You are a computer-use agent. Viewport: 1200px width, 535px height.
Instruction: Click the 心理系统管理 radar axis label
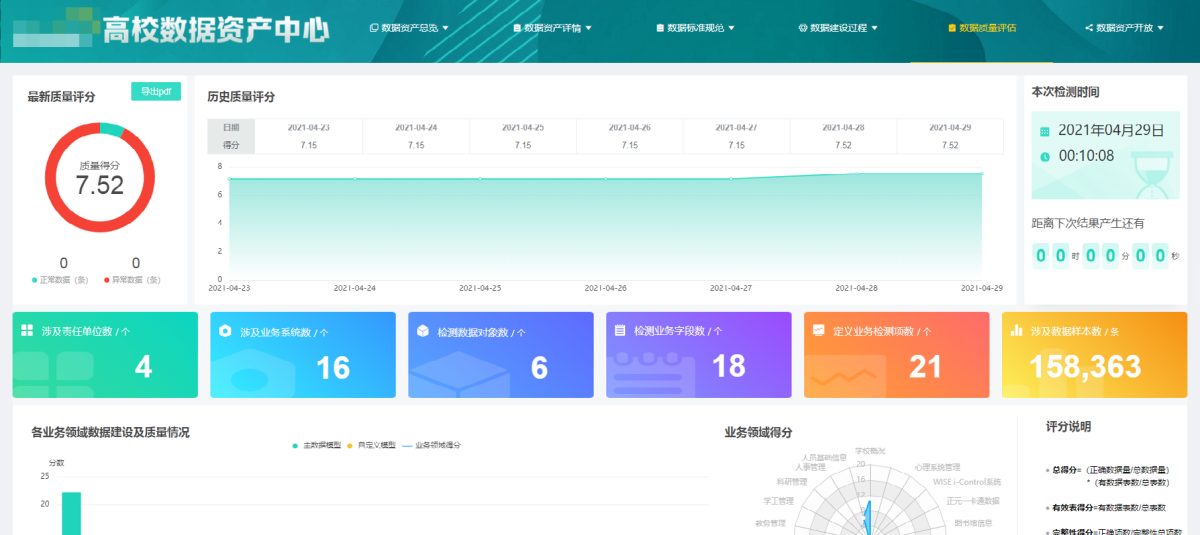point(937,467)
